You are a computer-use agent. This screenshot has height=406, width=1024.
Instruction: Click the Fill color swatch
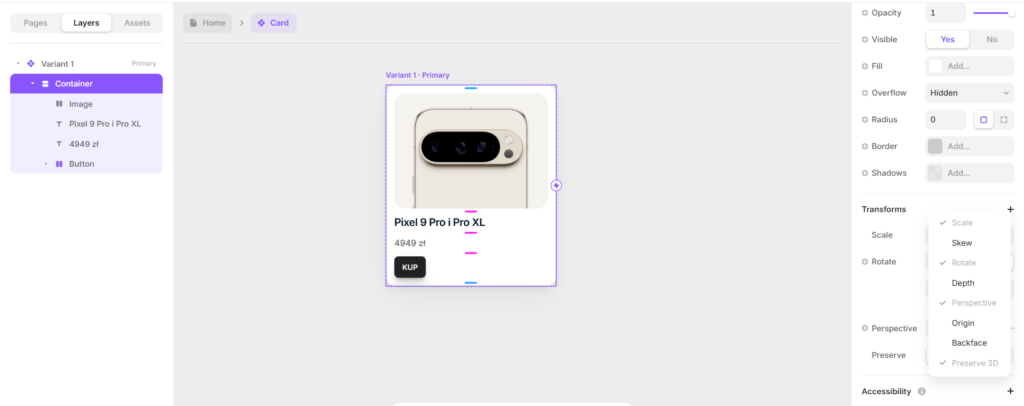[x=935, y=66]
